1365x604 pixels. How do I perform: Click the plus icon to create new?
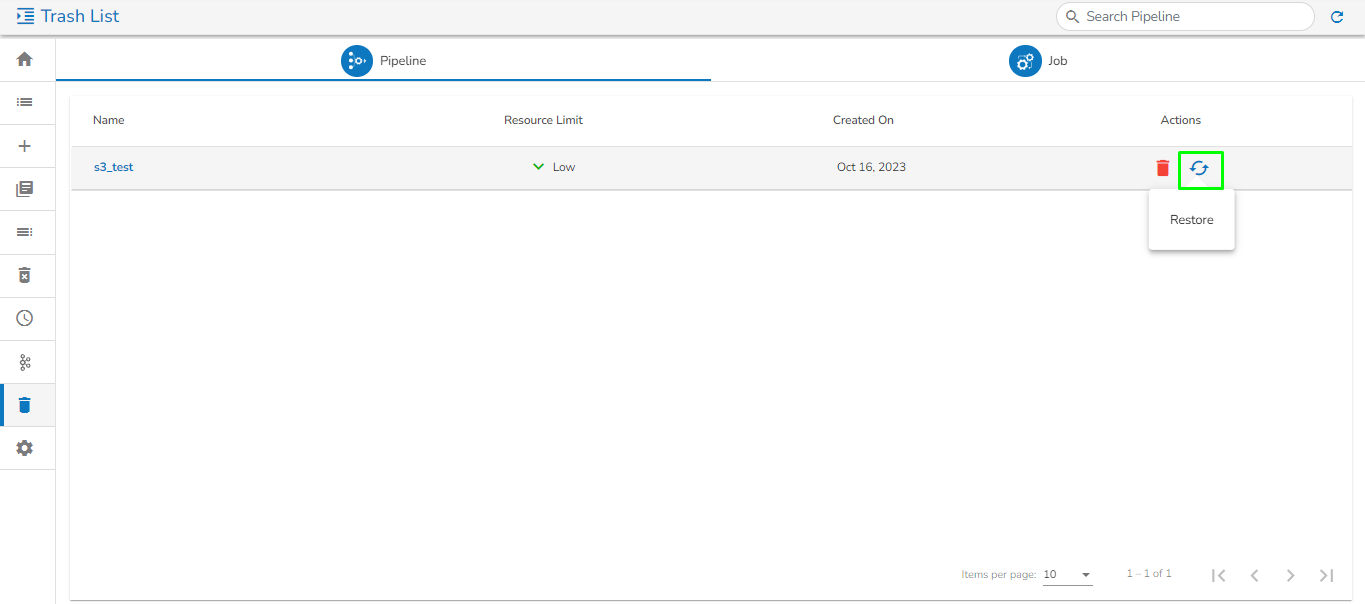(x=25, y=146)
